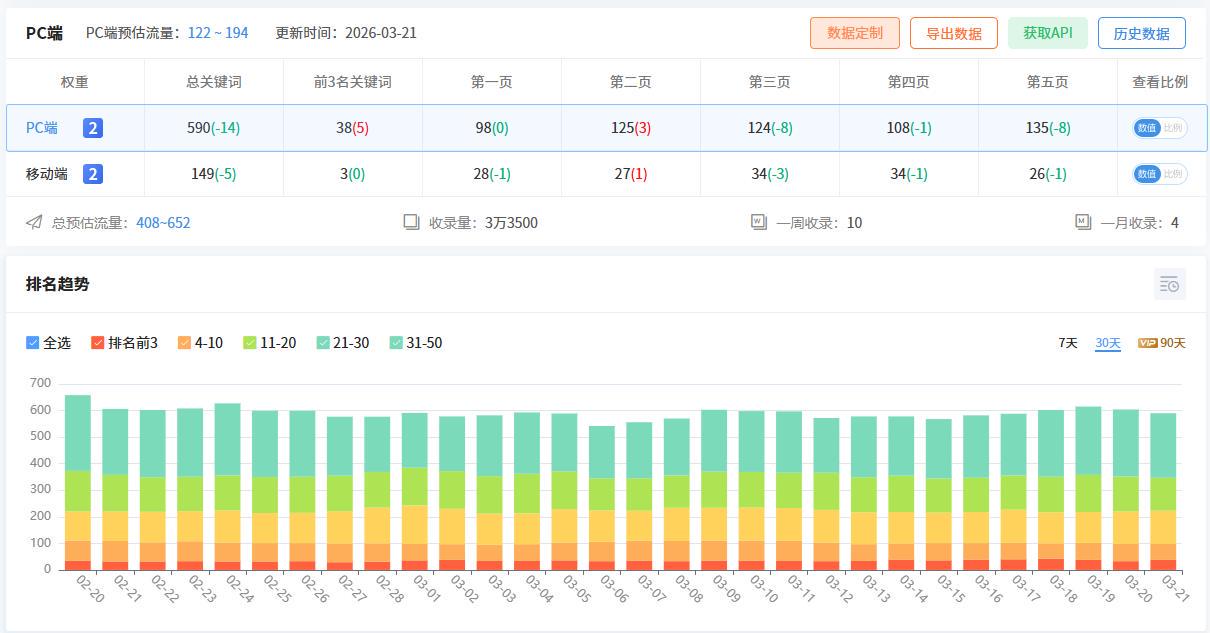Open the PC端 link in weight row
Image resolution: width=1210 pixels, height=633 pixels.
42,128
